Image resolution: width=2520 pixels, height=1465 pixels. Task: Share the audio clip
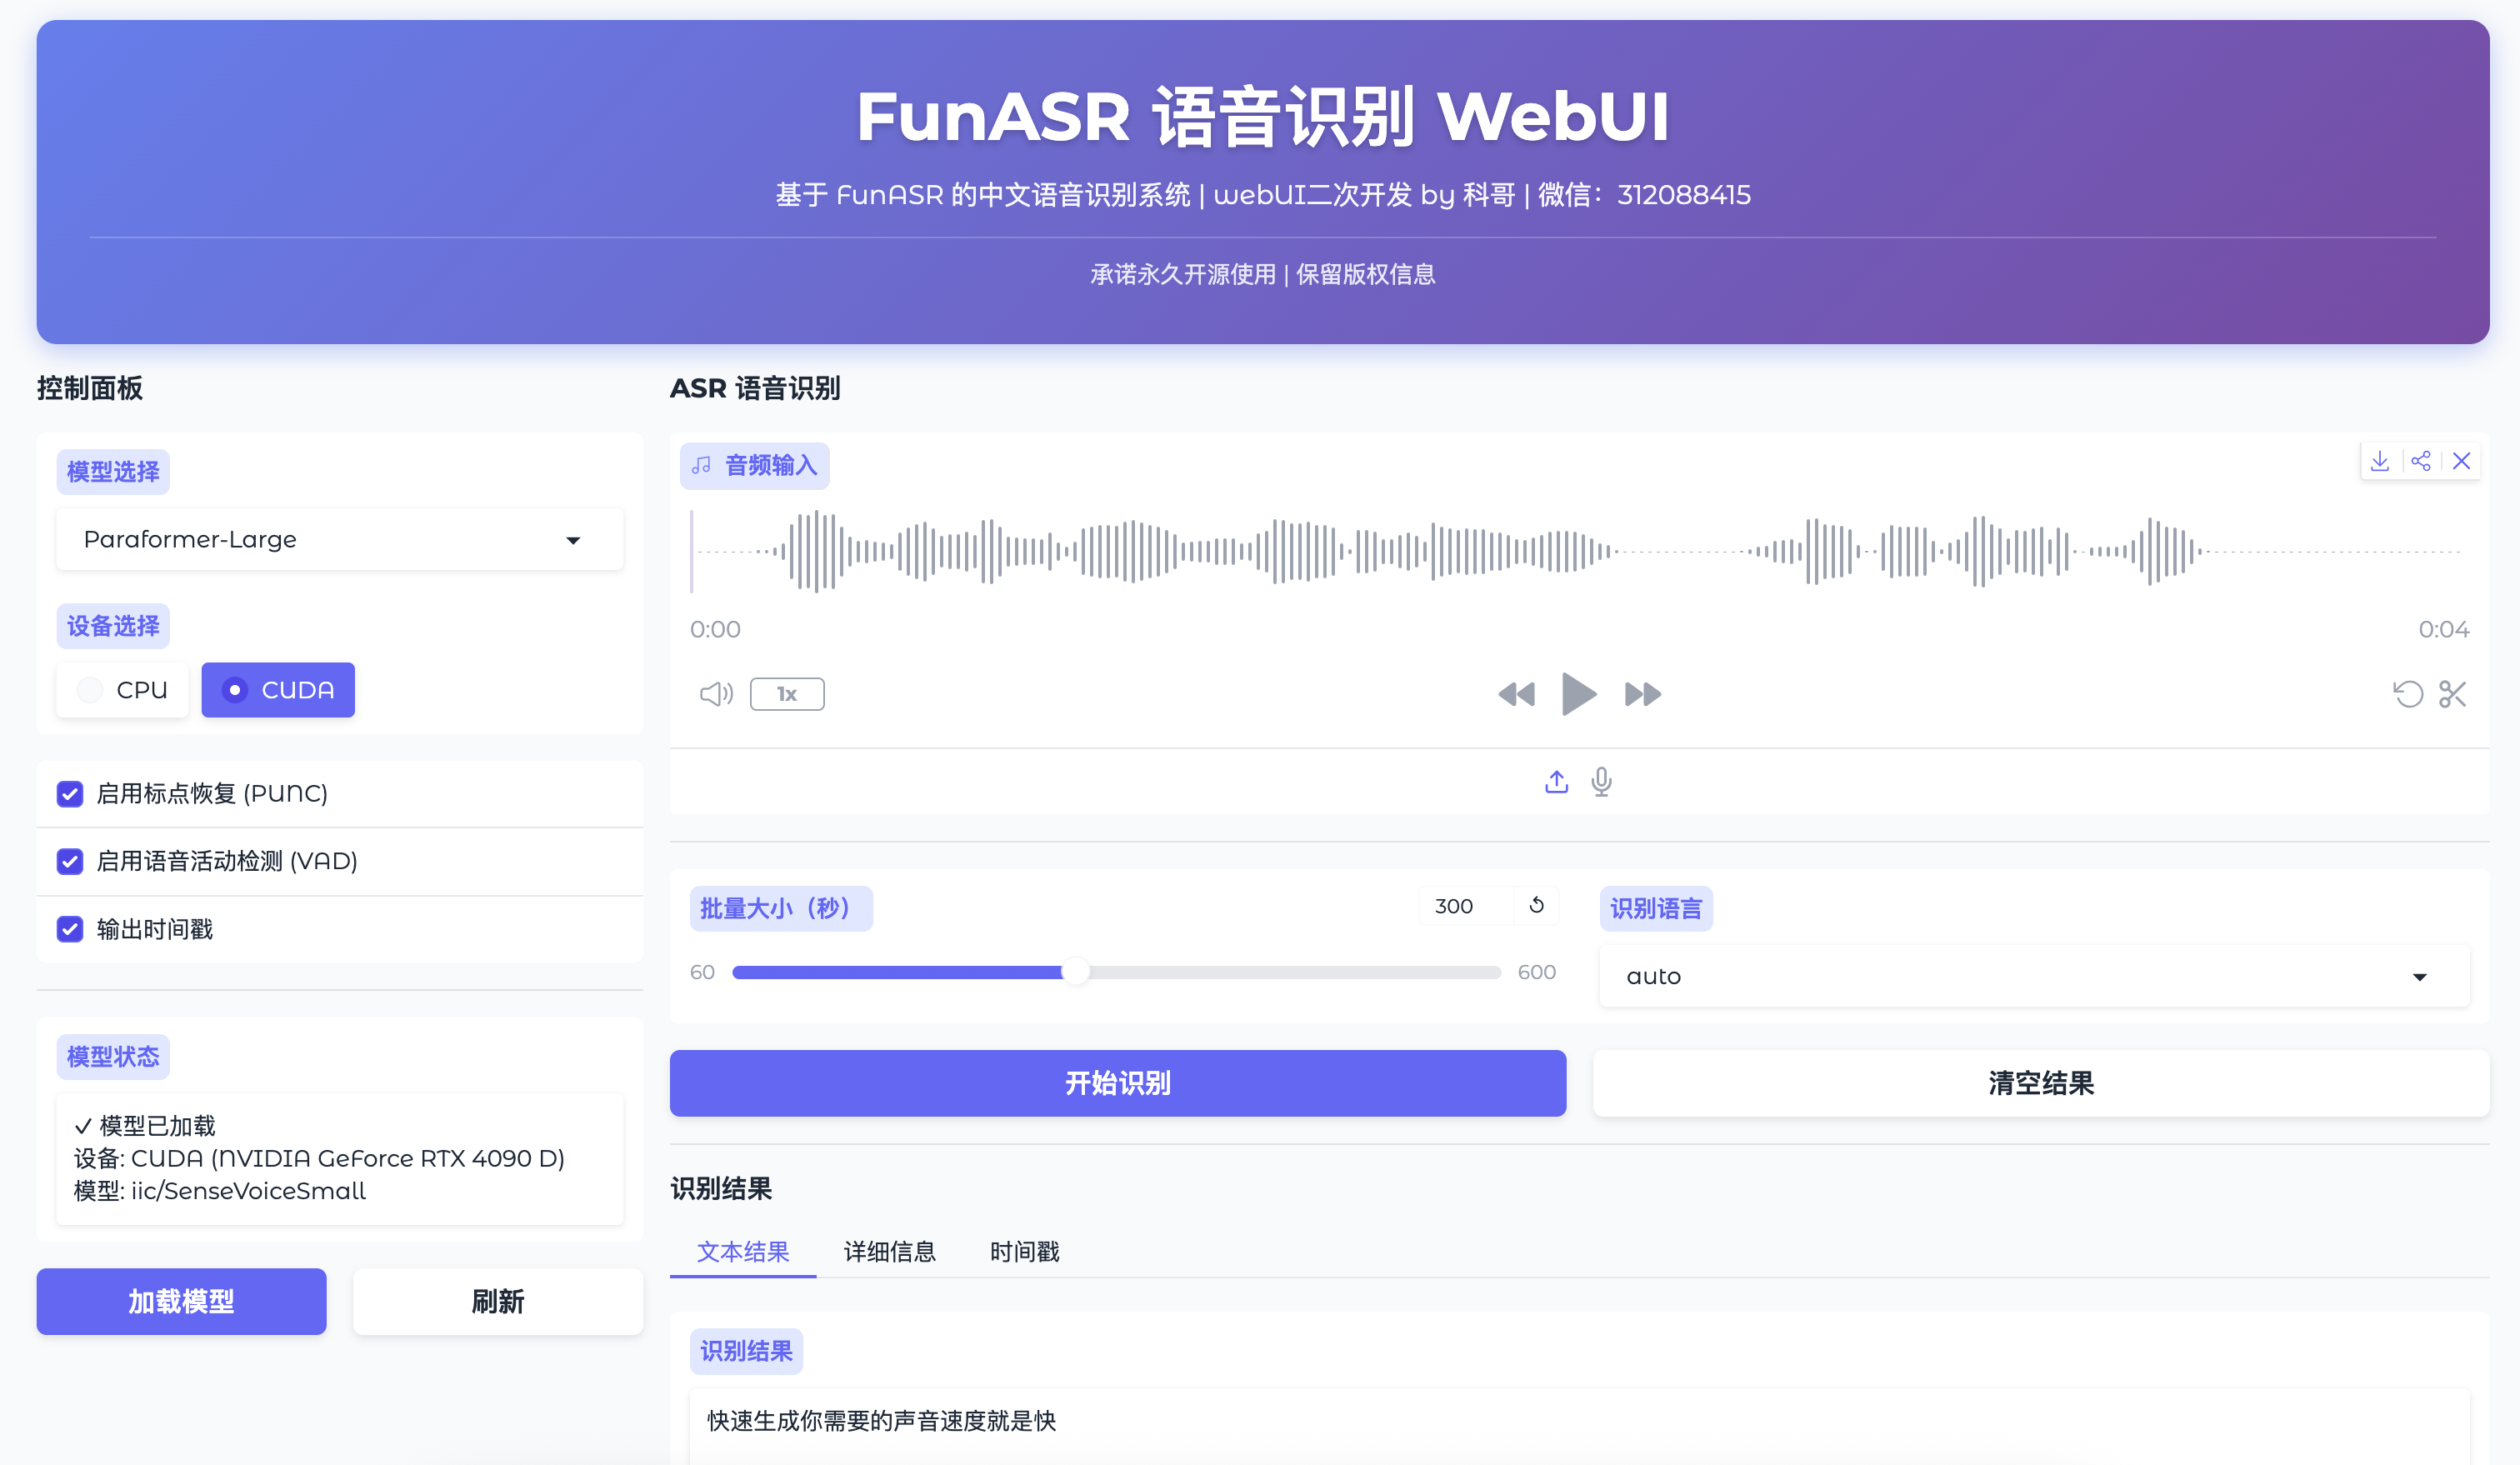[x=2422, y=461]
